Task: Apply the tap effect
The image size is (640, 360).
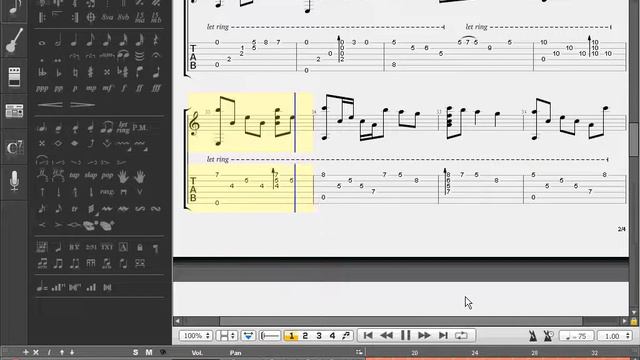Action: click(x=74, y=176)
